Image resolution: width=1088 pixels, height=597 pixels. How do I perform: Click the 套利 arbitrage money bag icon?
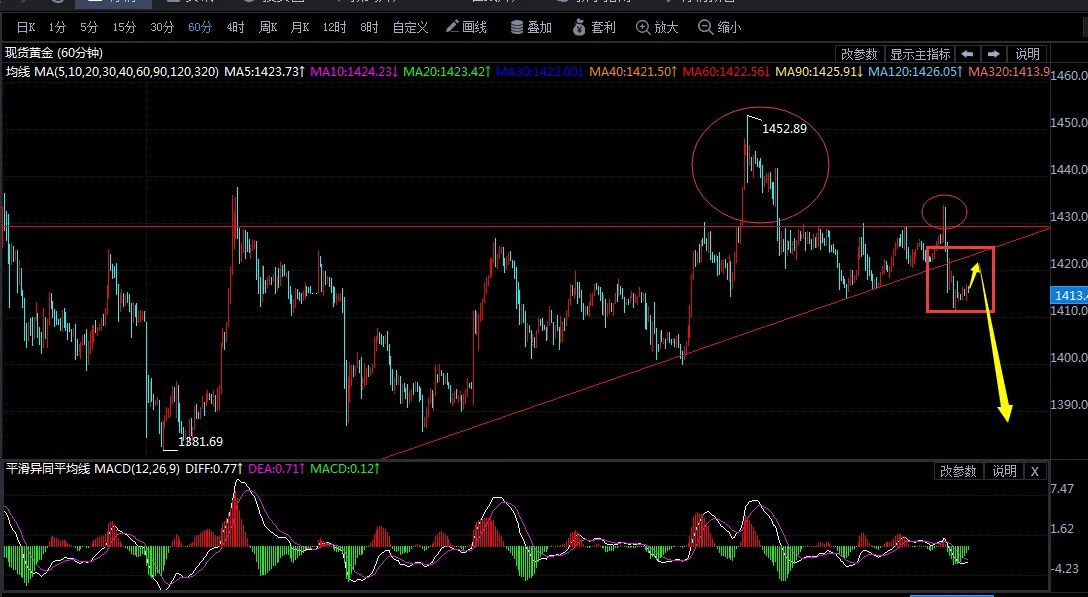579,27
